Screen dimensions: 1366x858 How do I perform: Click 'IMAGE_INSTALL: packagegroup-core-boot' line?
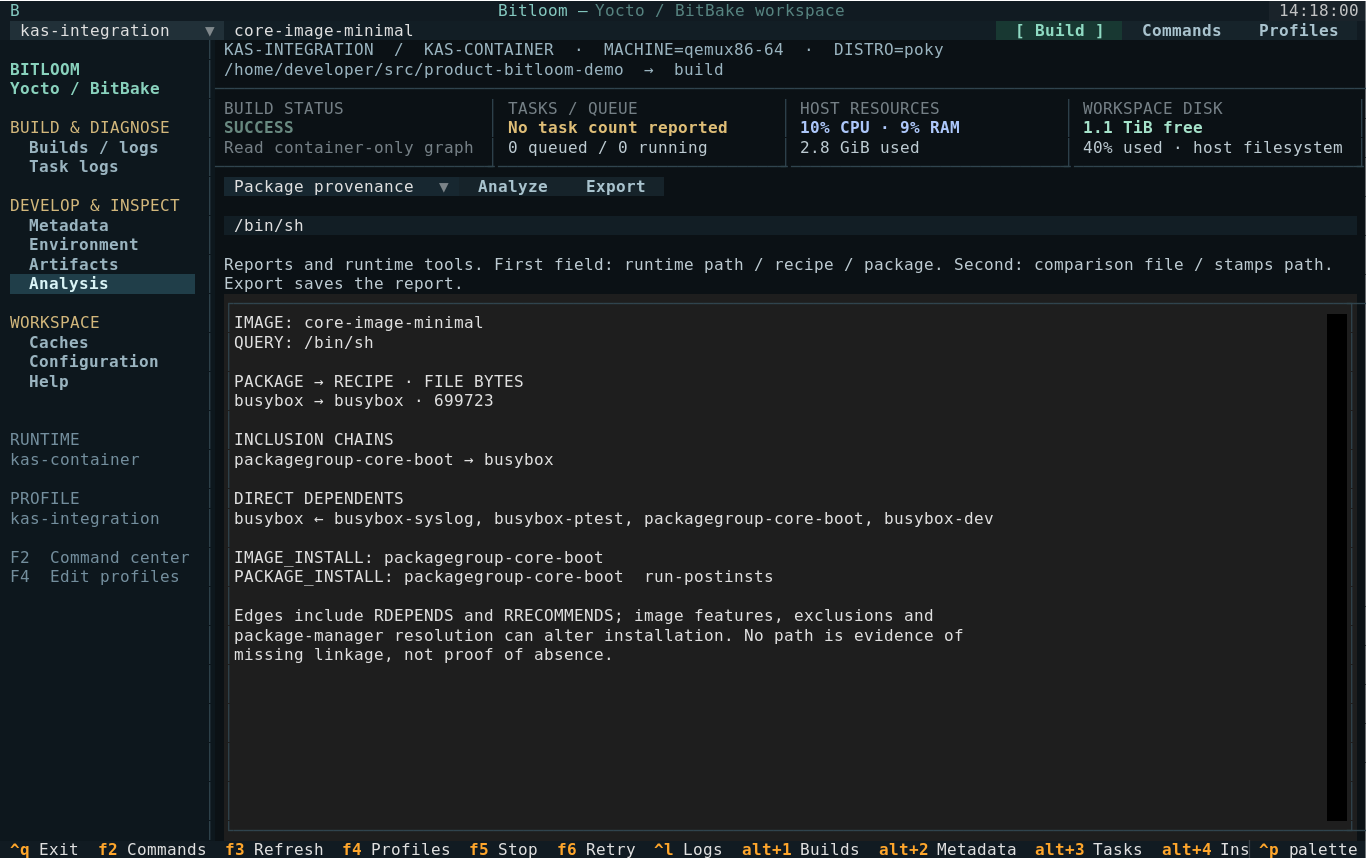point(418,558)
